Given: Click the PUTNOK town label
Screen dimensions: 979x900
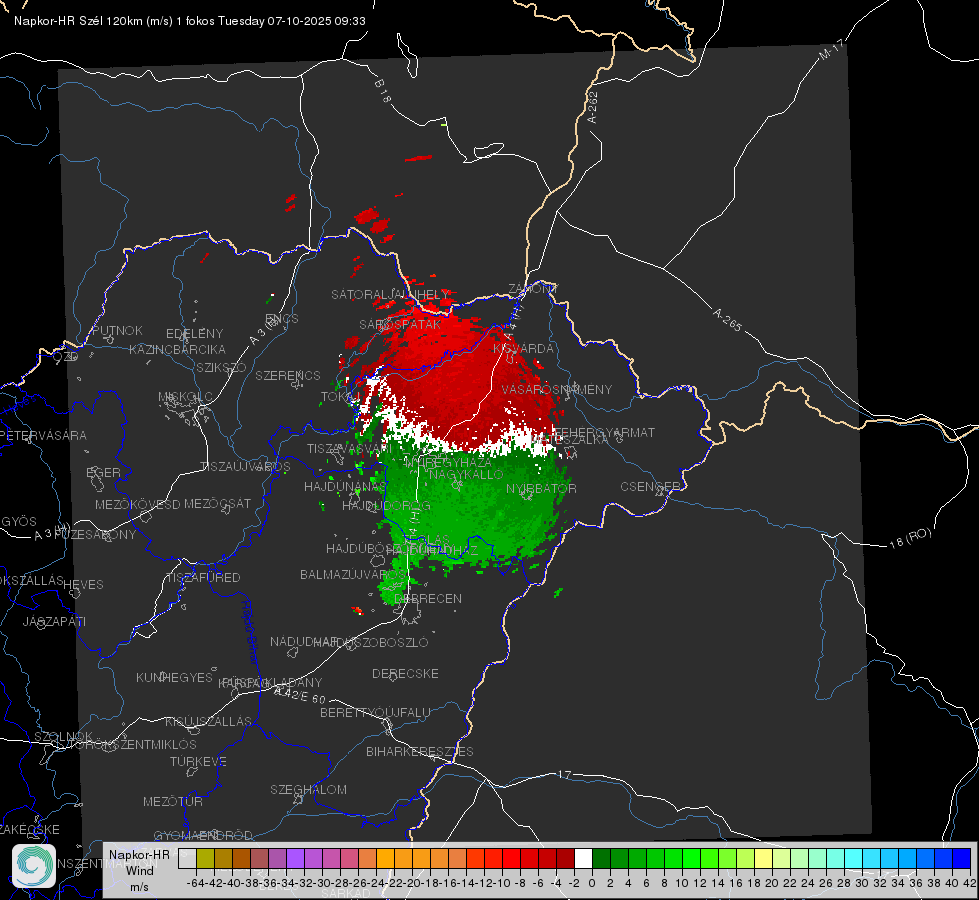Looking at the screenshot, I should tap(117, 330).
